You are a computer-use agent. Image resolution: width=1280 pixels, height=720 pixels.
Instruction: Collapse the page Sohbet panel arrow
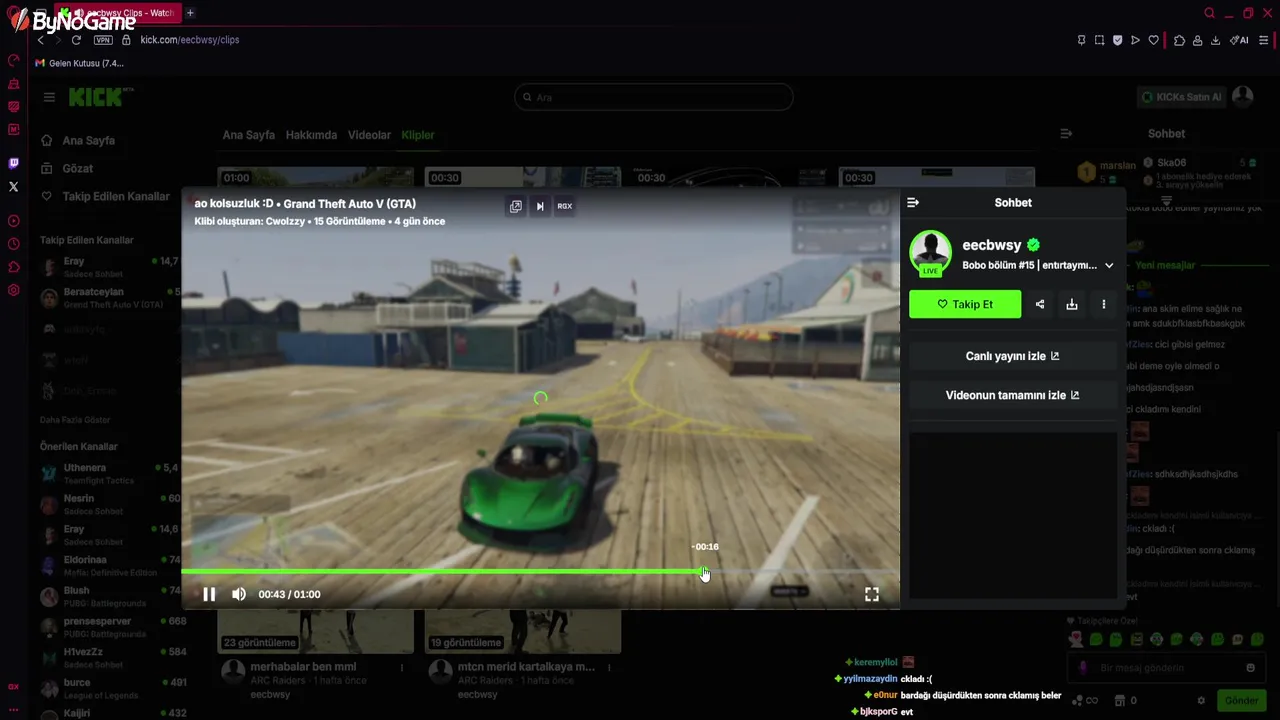[1066, 133]
